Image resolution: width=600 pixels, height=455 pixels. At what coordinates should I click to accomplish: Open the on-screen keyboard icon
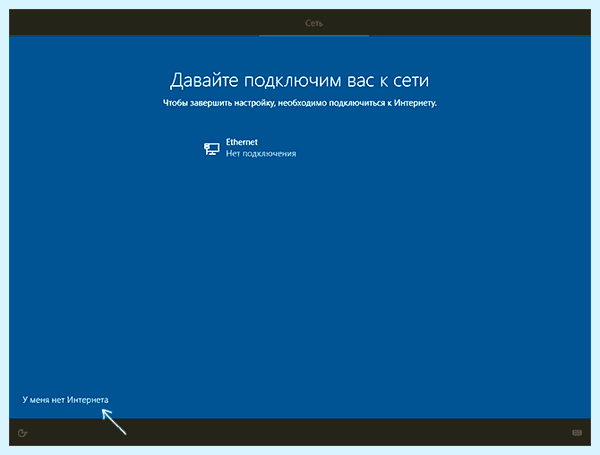[x=577, y=432]
